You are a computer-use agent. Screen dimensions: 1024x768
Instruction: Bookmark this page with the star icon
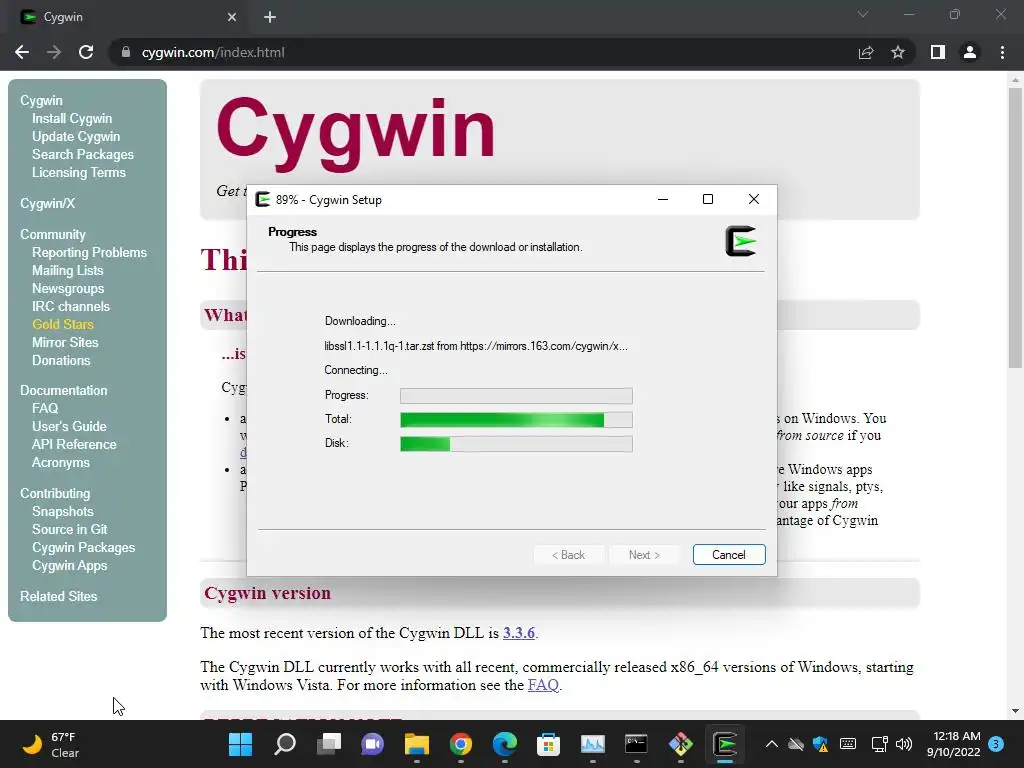pos(898,52)
